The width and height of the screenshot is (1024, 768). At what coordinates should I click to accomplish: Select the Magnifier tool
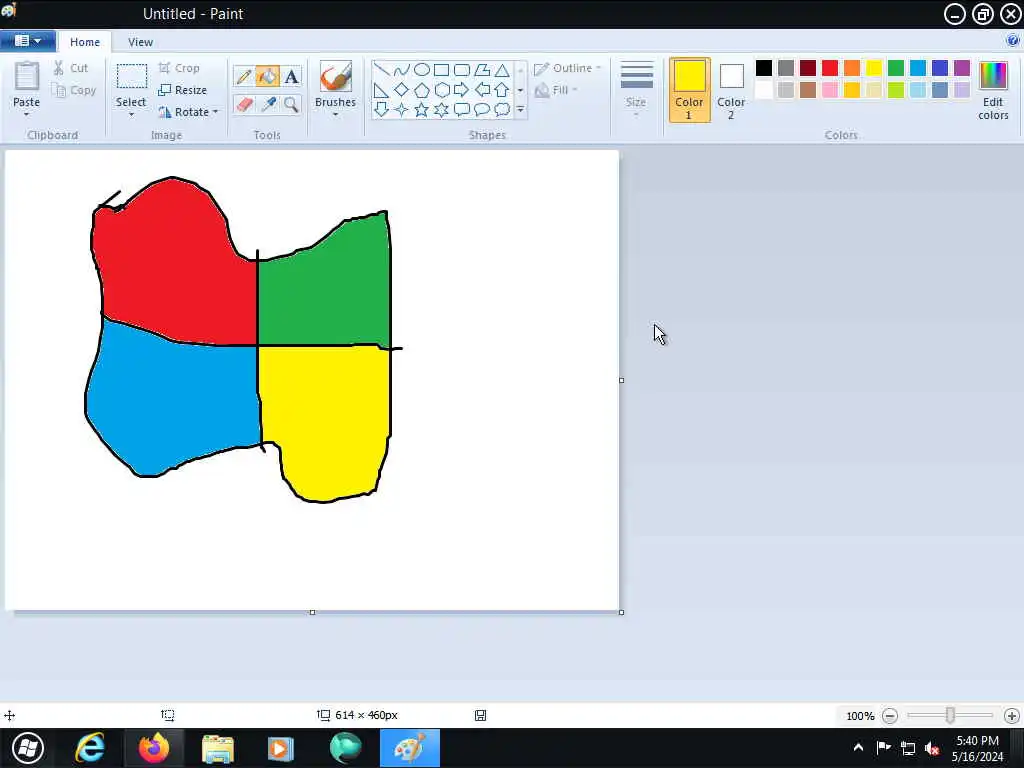tap(291, 104)
